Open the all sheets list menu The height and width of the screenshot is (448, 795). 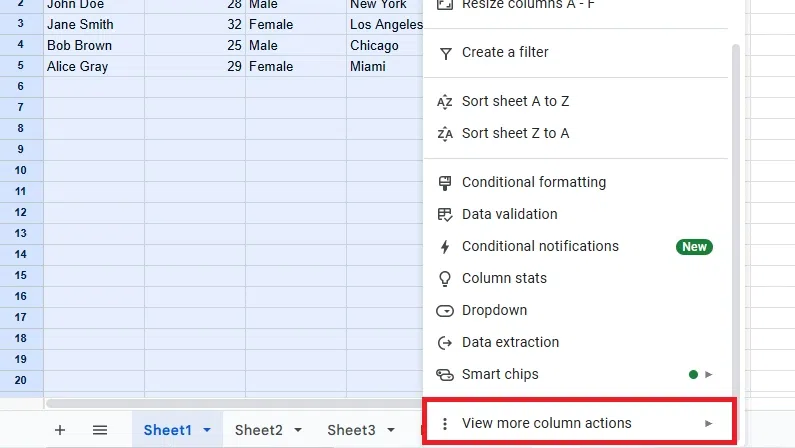coord(100,430)
